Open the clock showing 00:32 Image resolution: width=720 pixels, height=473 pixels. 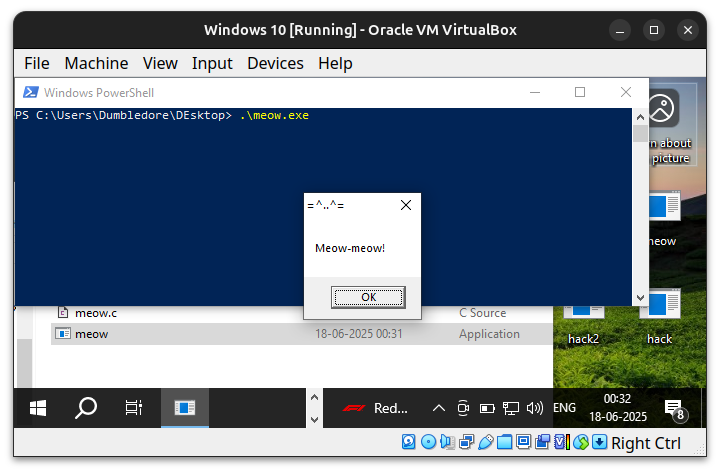coord(618,408)
